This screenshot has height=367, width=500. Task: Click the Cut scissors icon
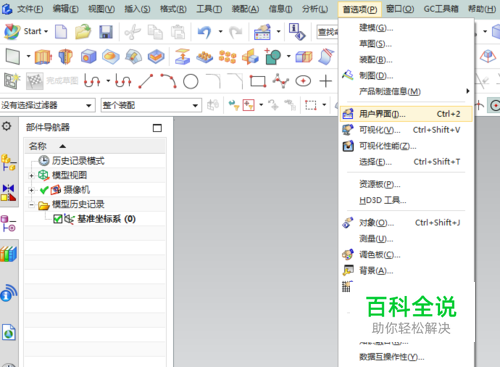tap(132, 32)
